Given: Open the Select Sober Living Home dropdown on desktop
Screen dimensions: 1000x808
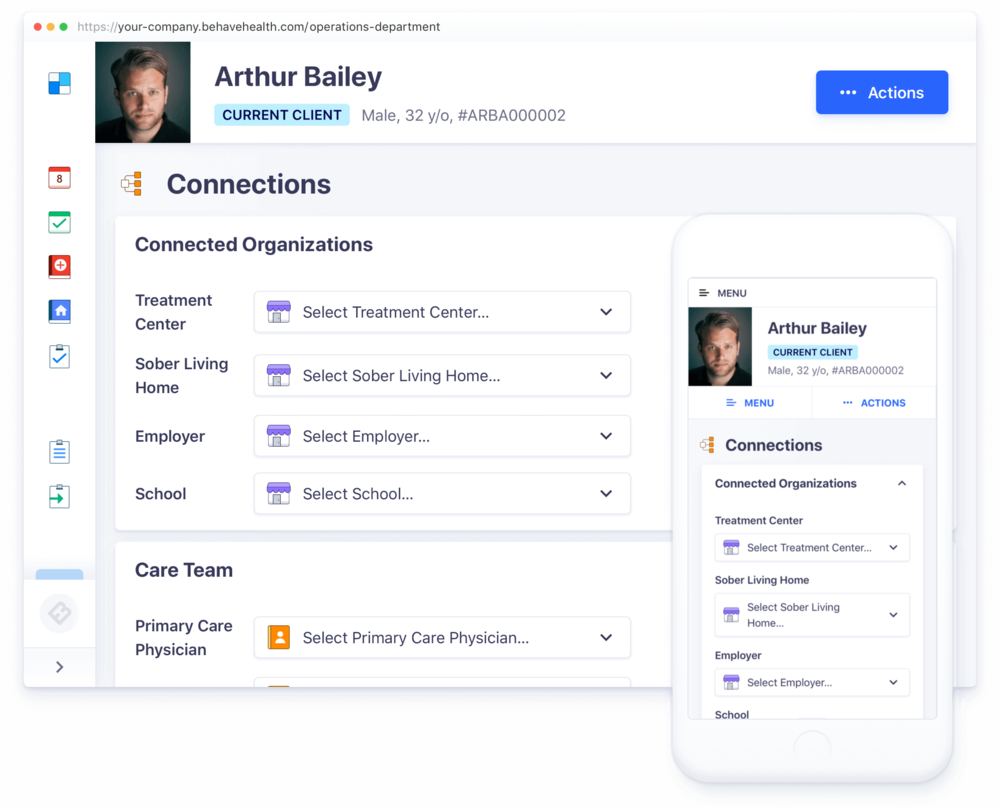Looking at the screenshot, I should tap(442, 376).
